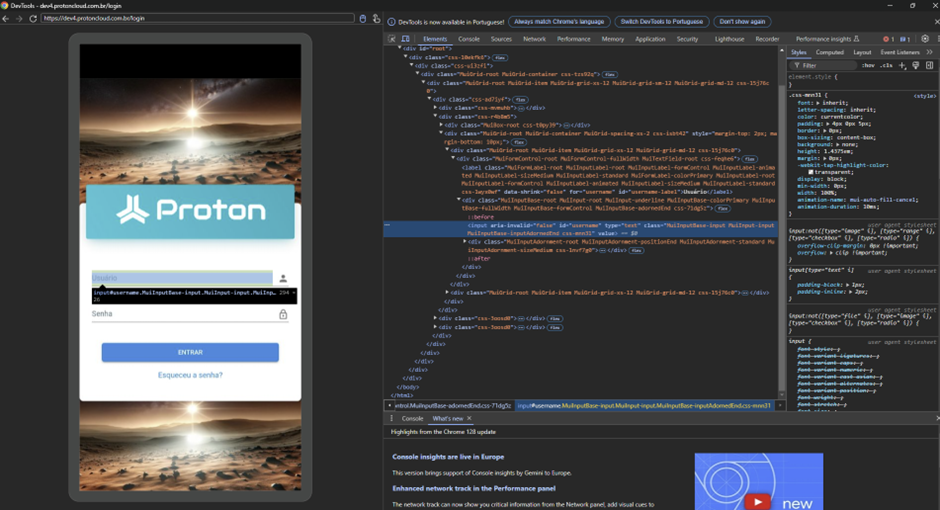Screen dimensions: 940x510
Task: Toggle flex badge on MuiGrid-container css-tzs92q
Action: 610,74
